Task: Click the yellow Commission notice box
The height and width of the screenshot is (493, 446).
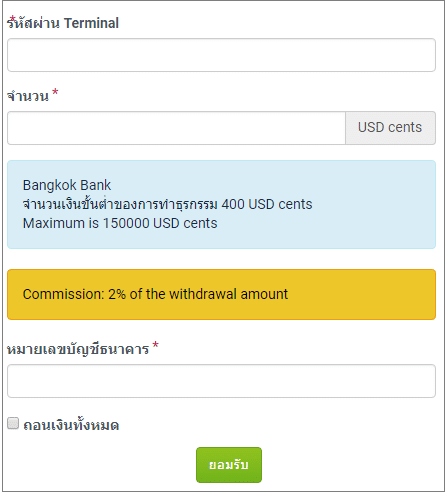Action: coord(221,295)
